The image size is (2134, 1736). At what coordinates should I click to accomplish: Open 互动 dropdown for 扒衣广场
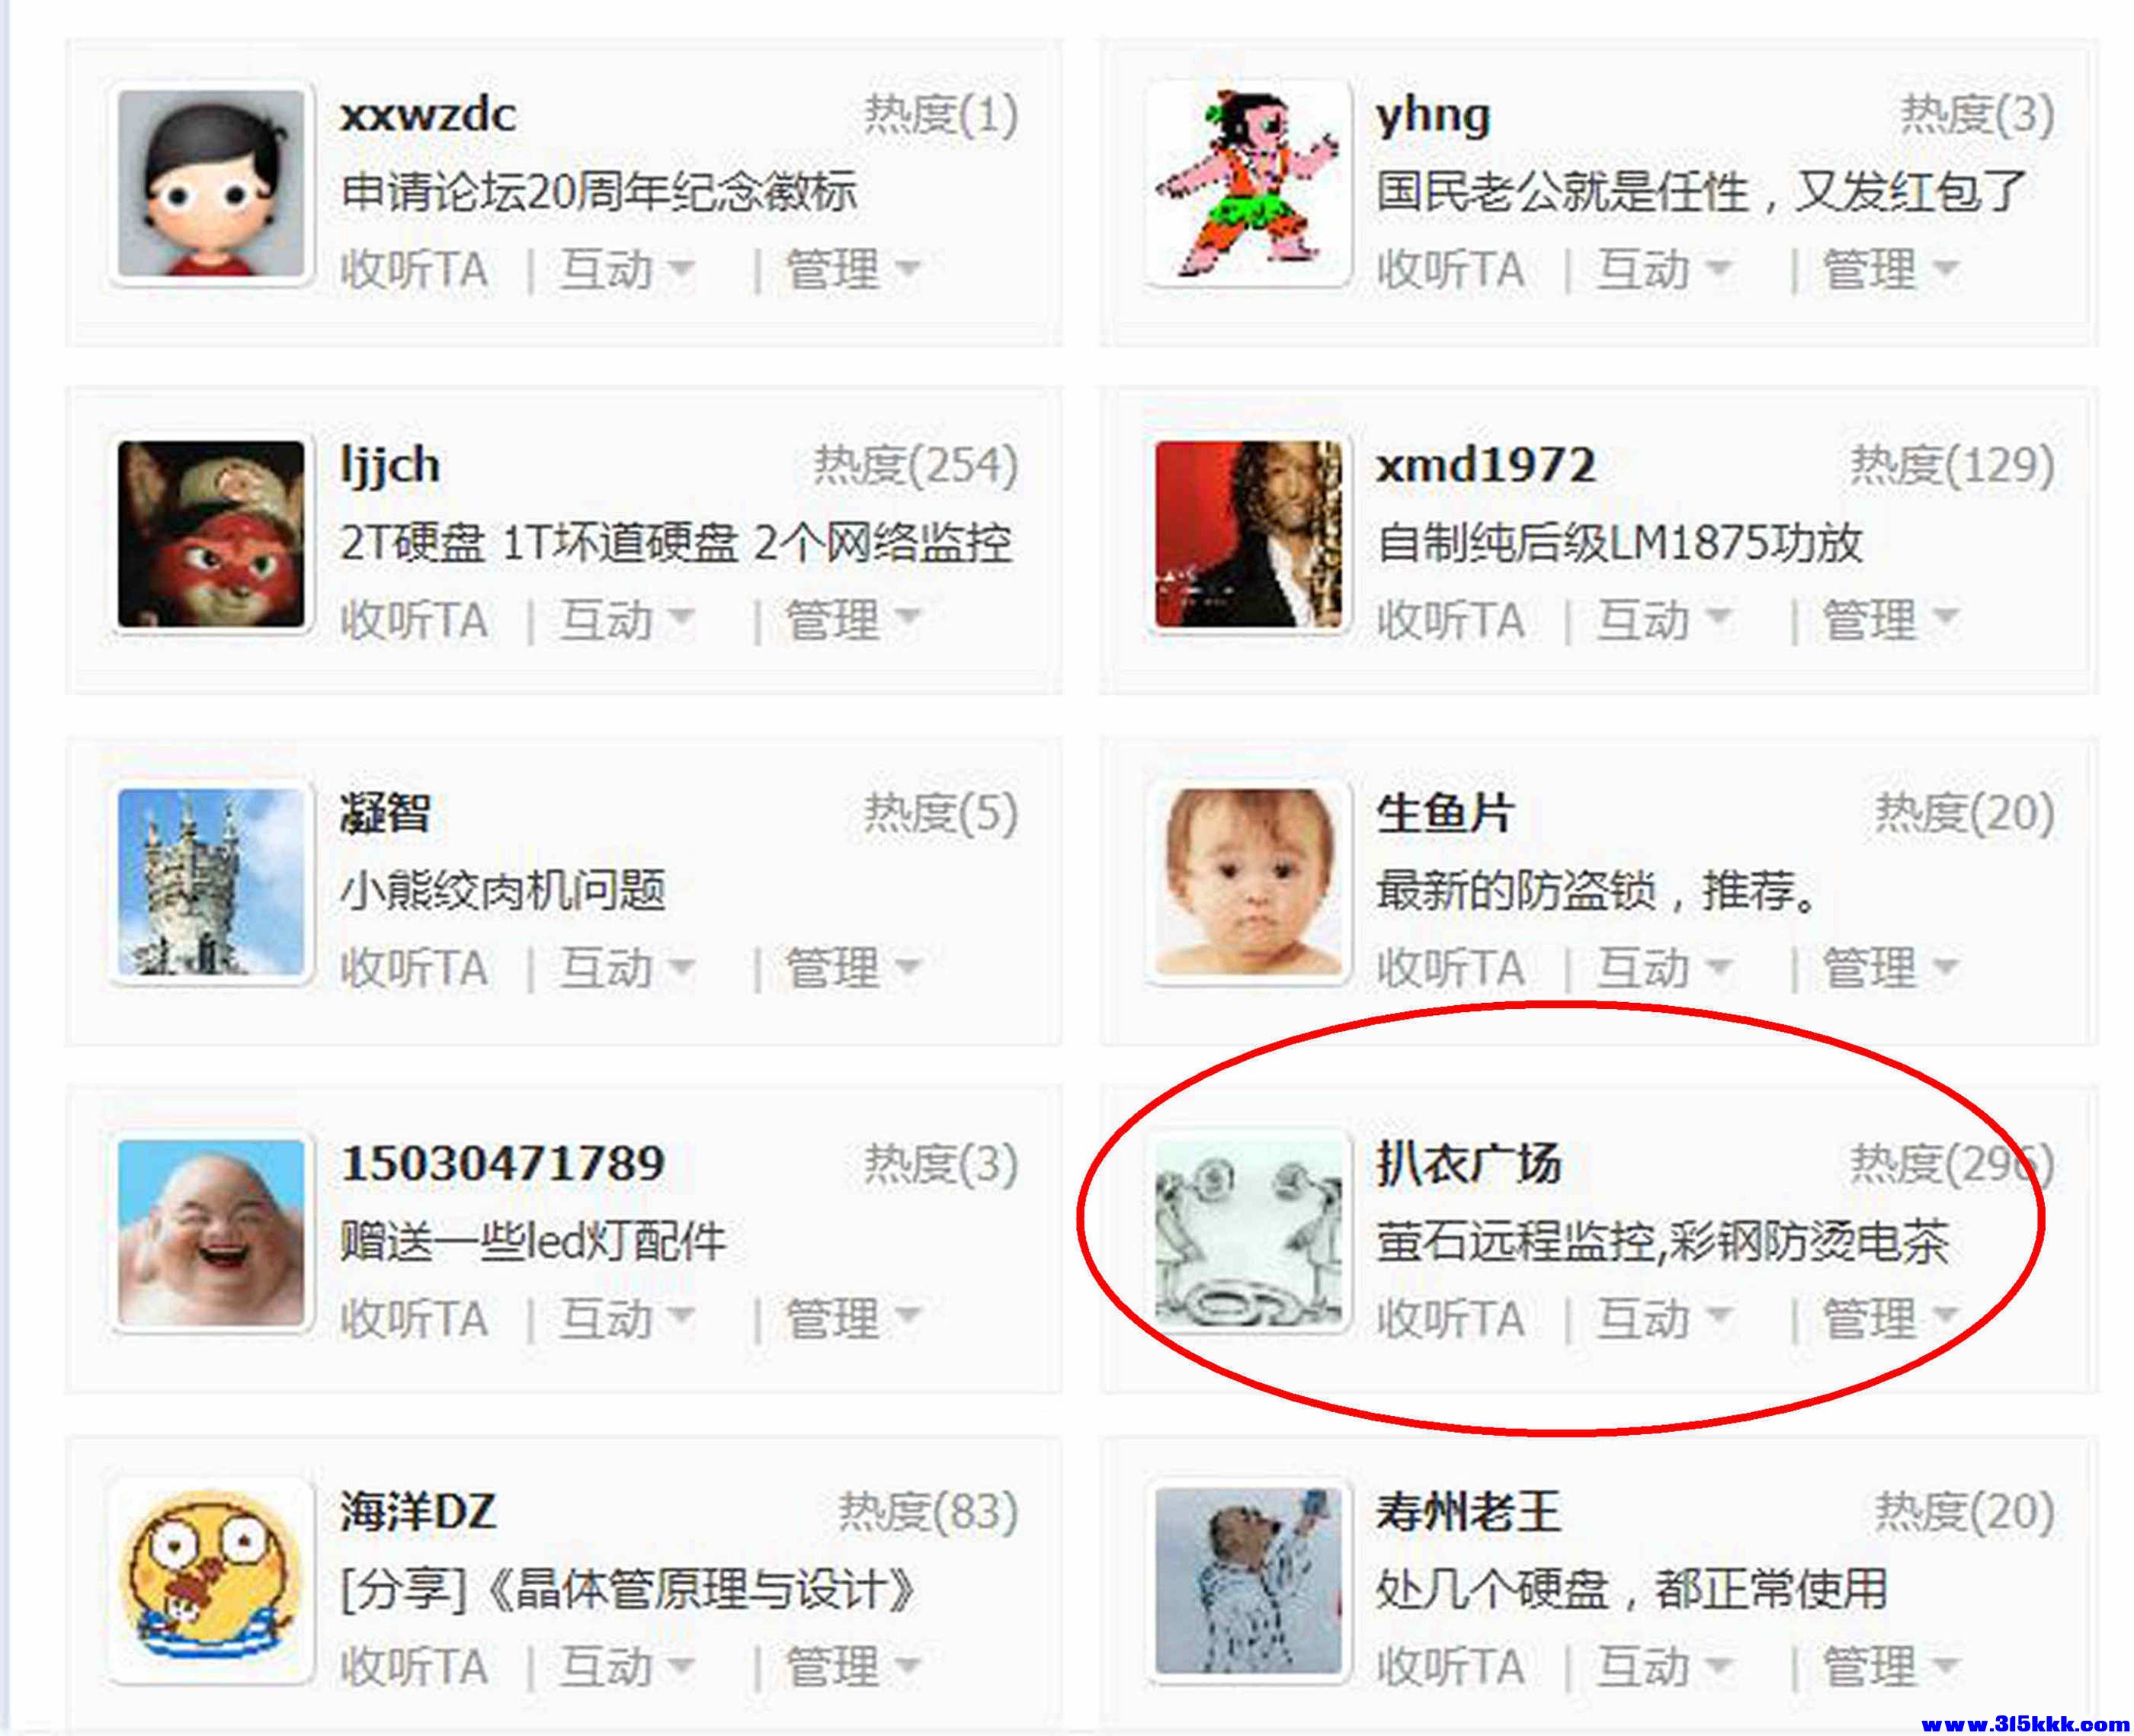coord(1663,1318)
